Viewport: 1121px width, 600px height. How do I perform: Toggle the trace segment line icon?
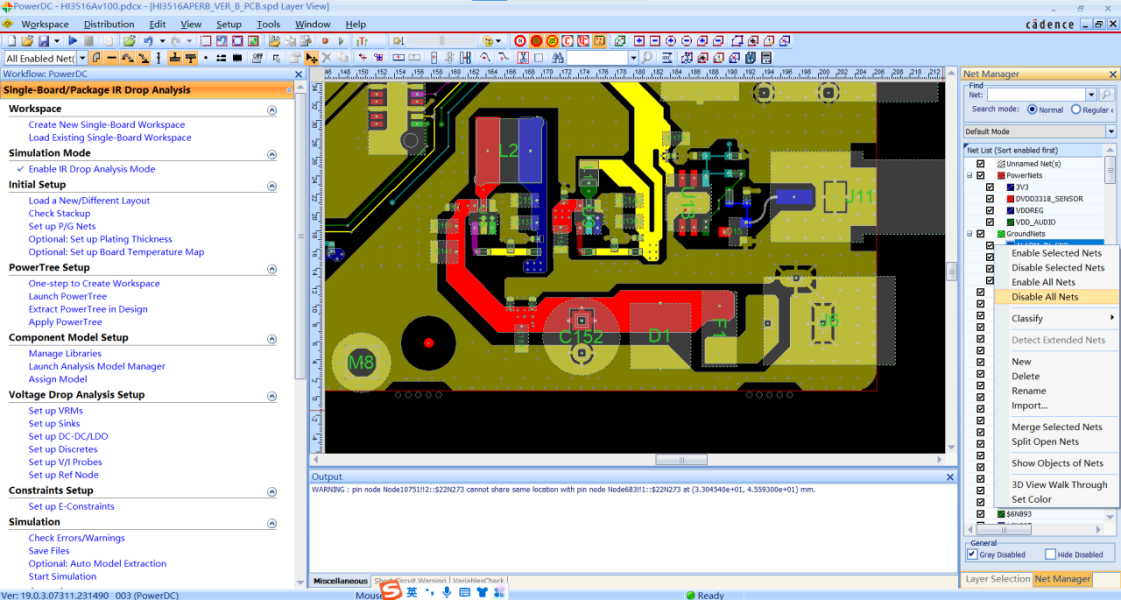(112, 58)
